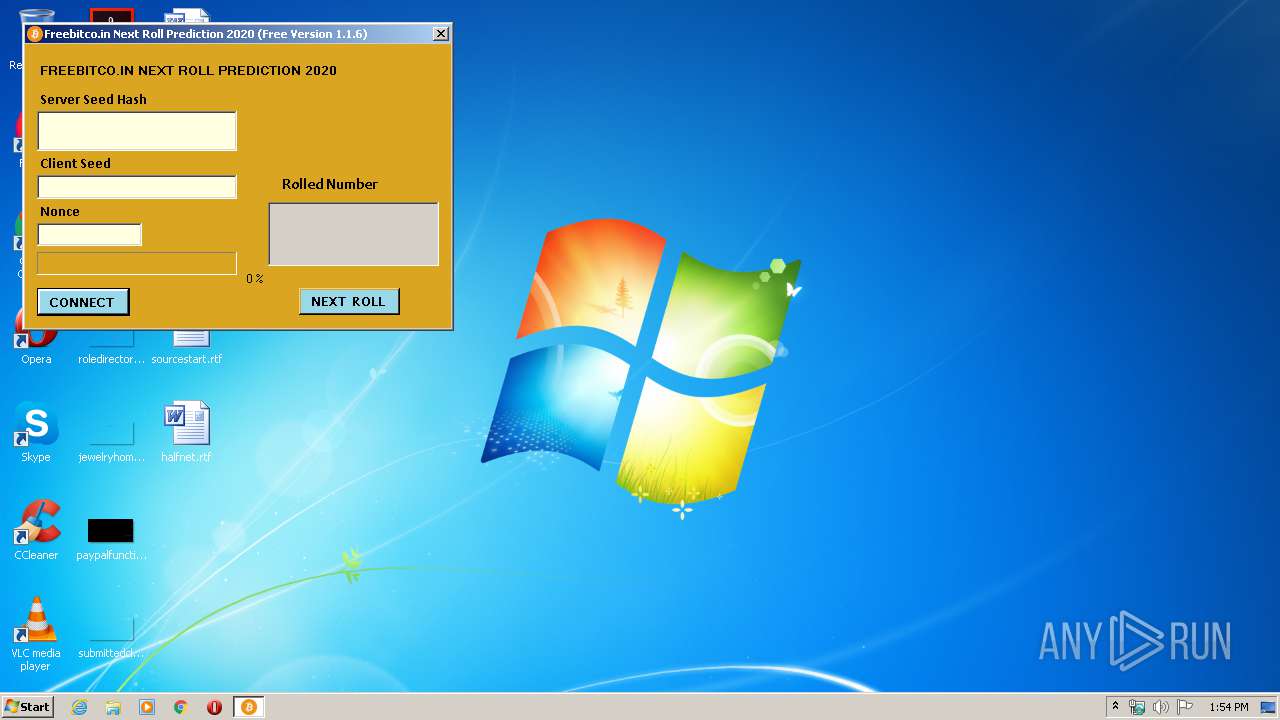Focus the Nonce input field

tap(90, 234)
